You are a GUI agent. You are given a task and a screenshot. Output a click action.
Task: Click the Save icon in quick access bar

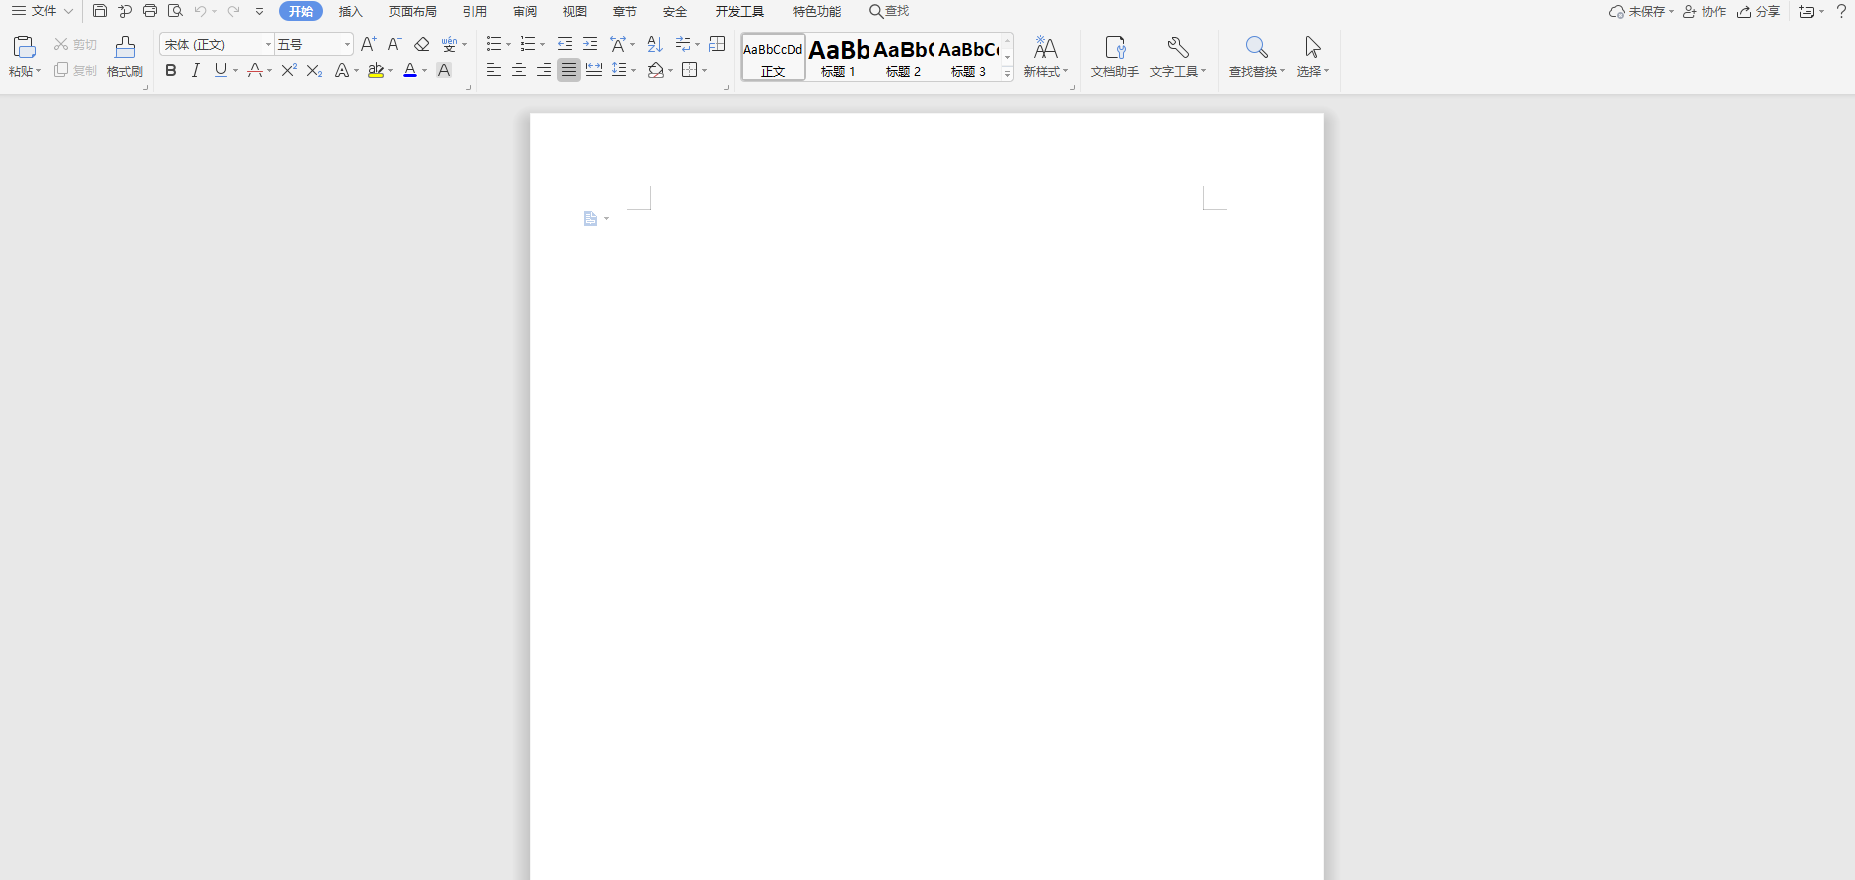point(100,11)
